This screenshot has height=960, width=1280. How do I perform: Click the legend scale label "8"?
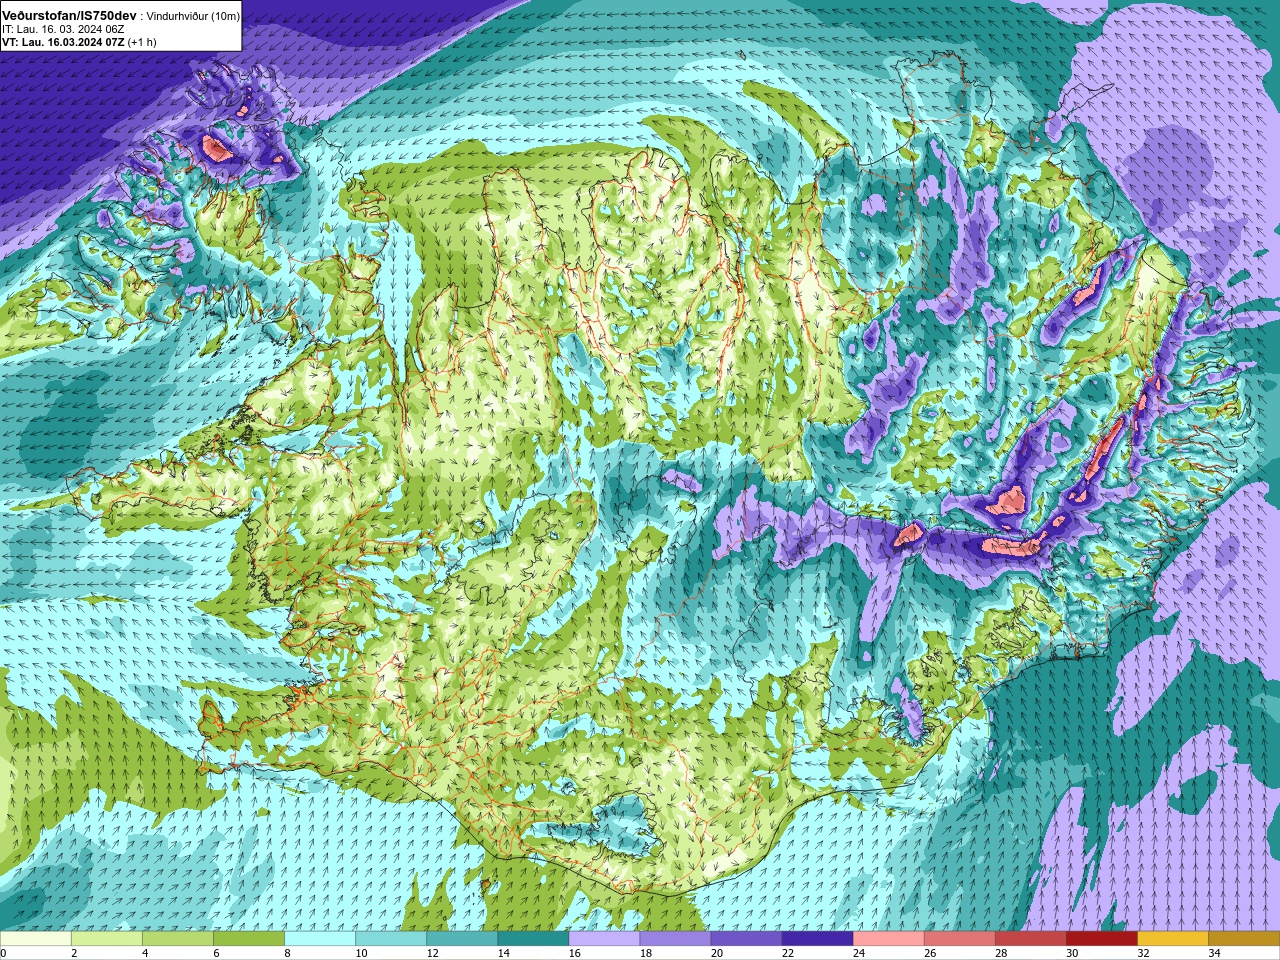287,953
